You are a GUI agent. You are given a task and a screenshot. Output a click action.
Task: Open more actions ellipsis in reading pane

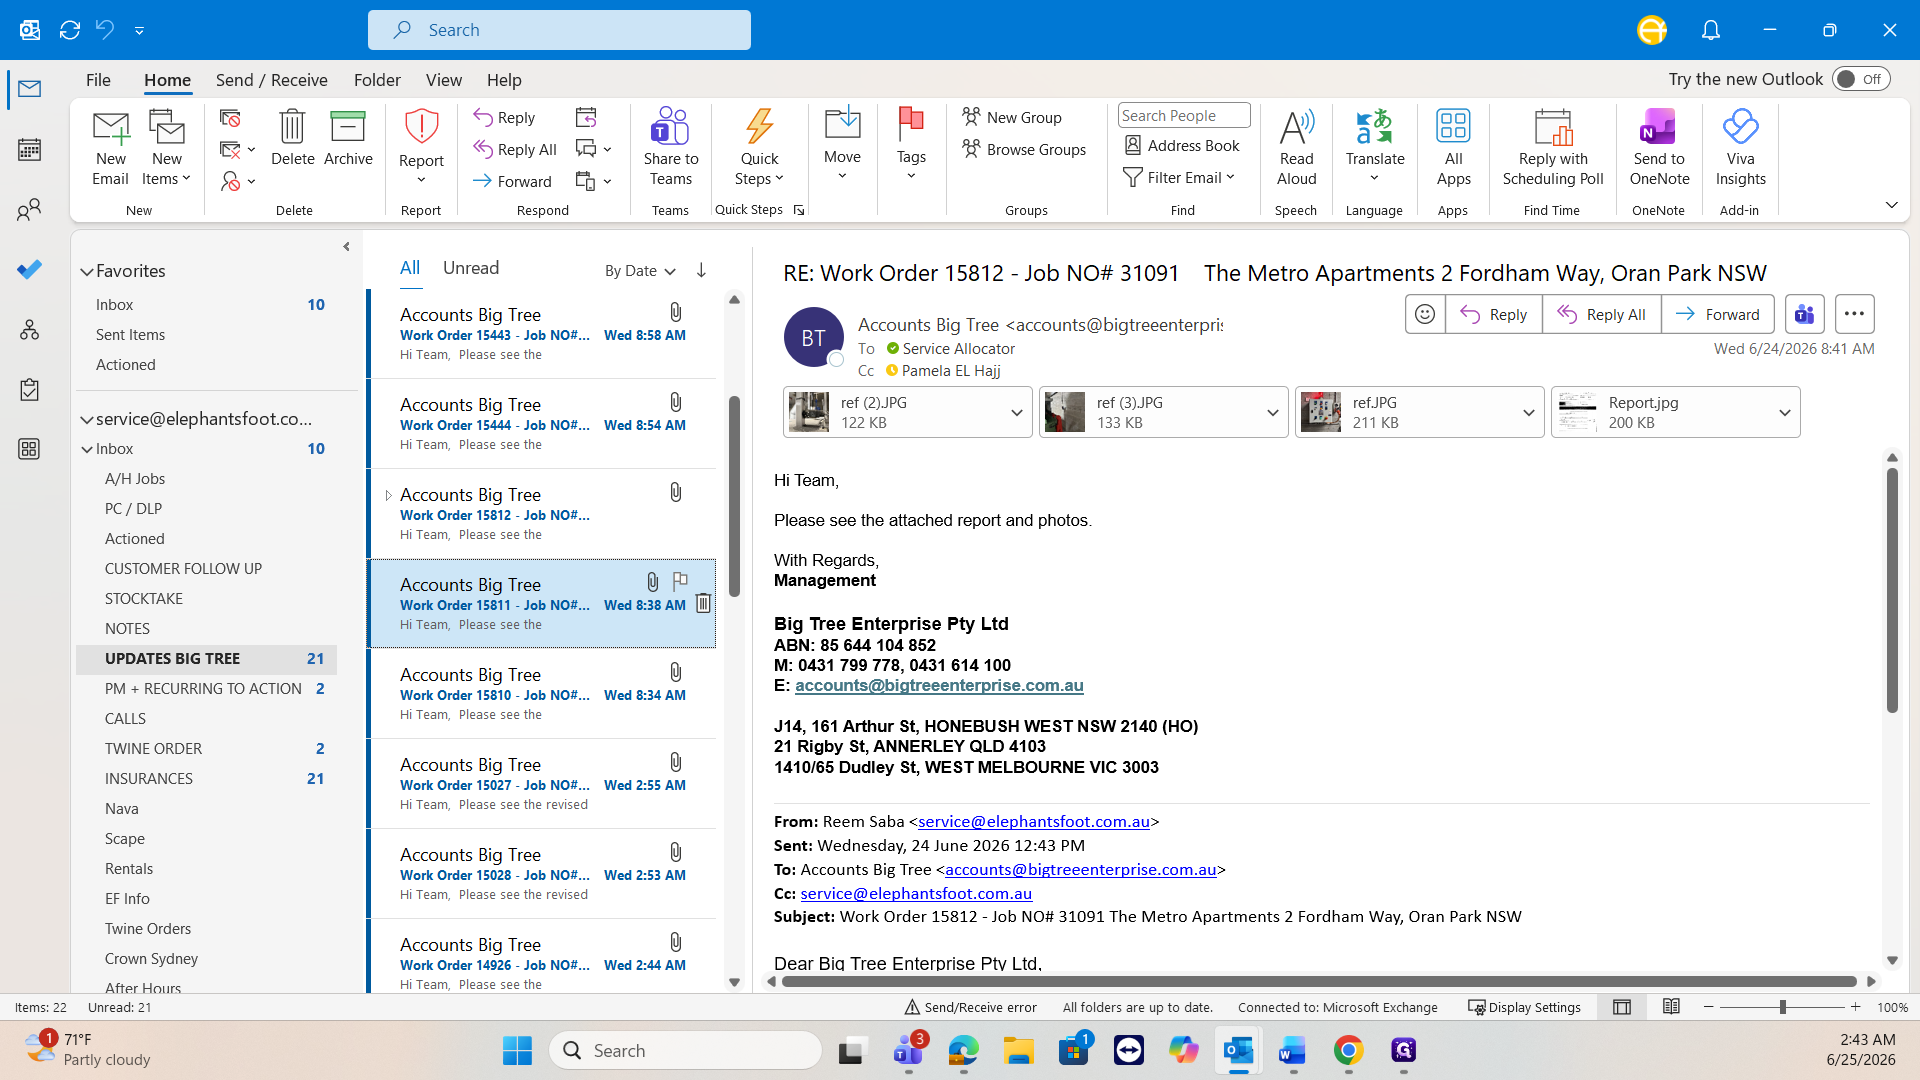(x=1854, y=314)
